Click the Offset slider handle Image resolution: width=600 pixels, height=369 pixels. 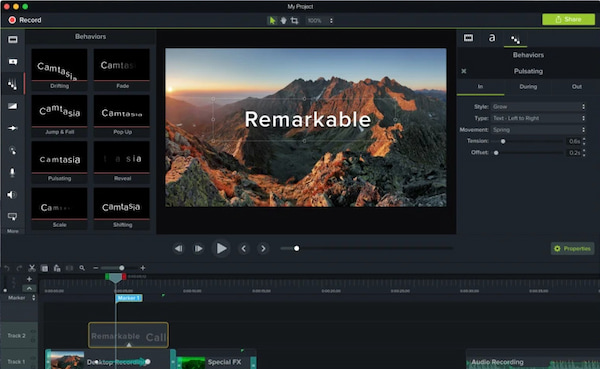pyautogui.click(x=496, y=153)
